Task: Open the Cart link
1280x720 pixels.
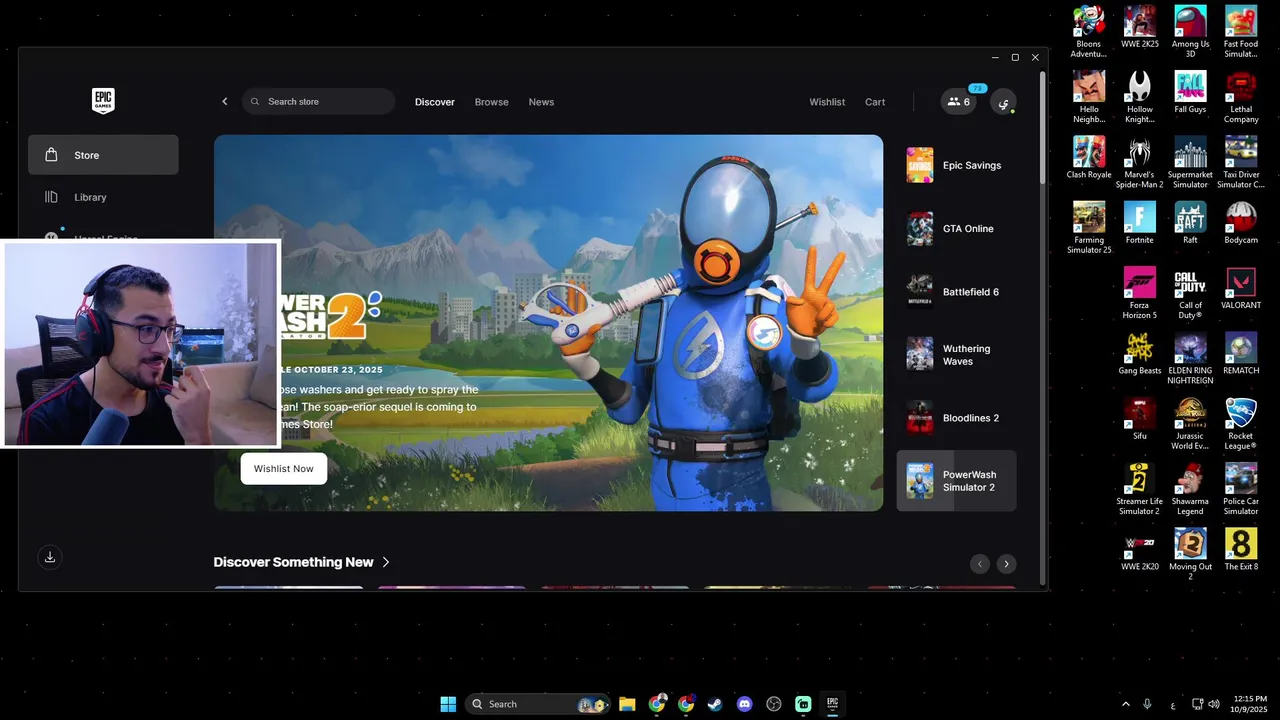Action: (x=875, y=102)
